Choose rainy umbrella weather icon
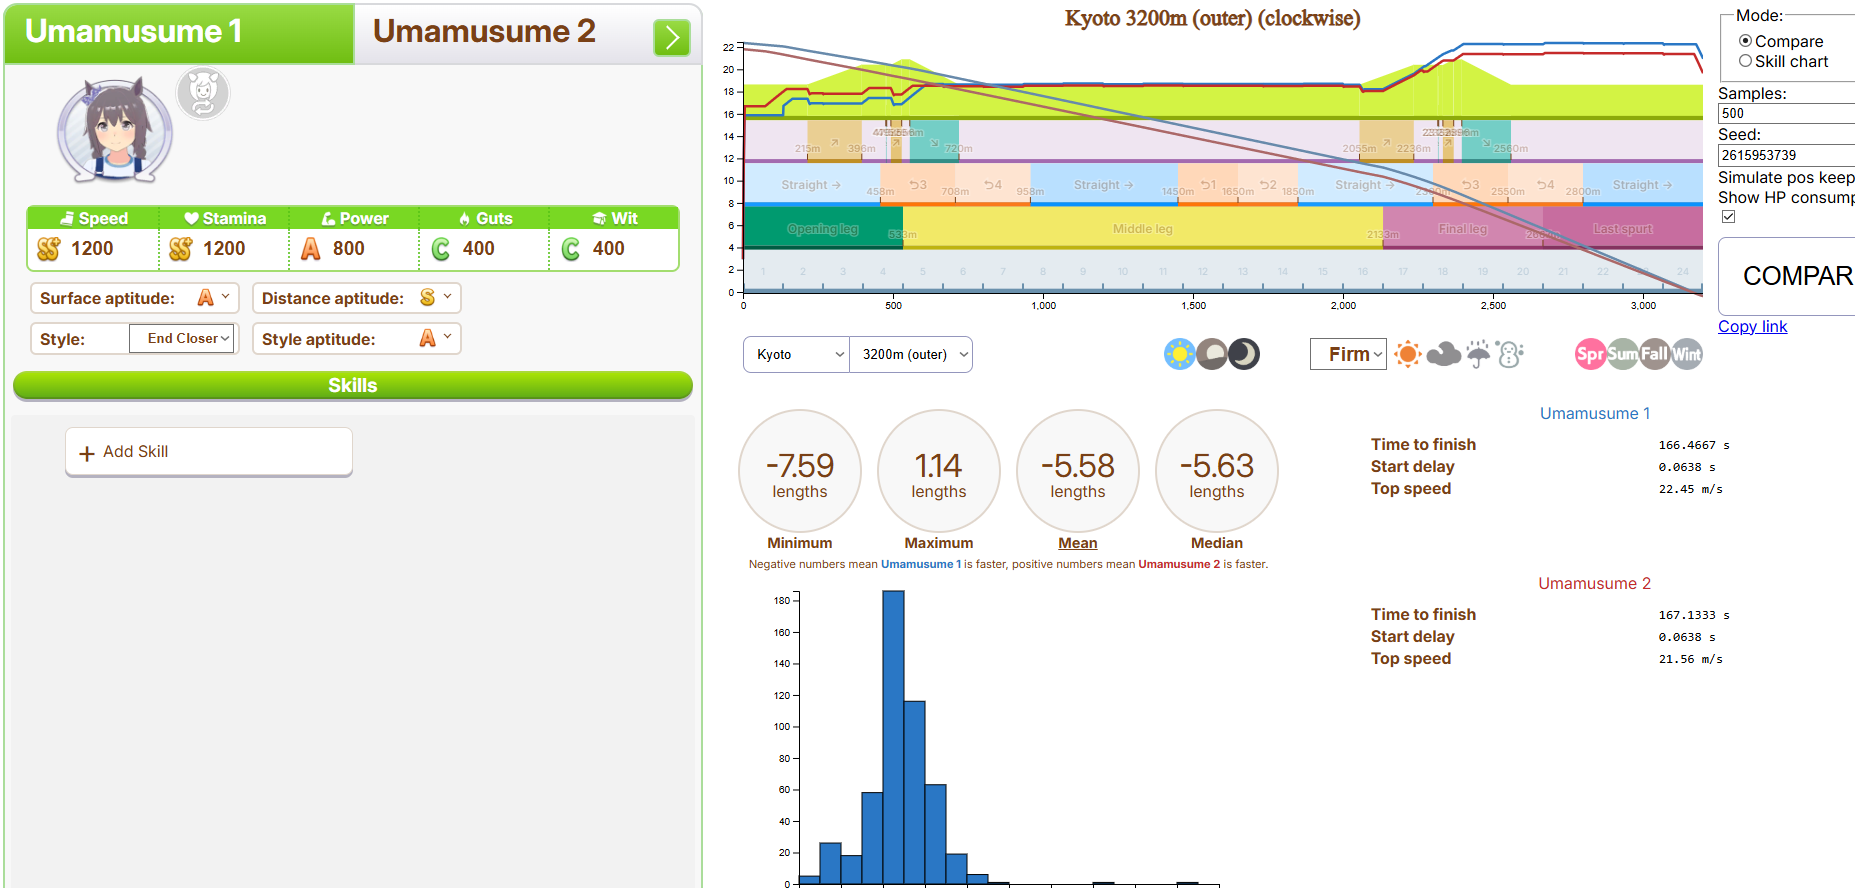 coord(1478,354)
